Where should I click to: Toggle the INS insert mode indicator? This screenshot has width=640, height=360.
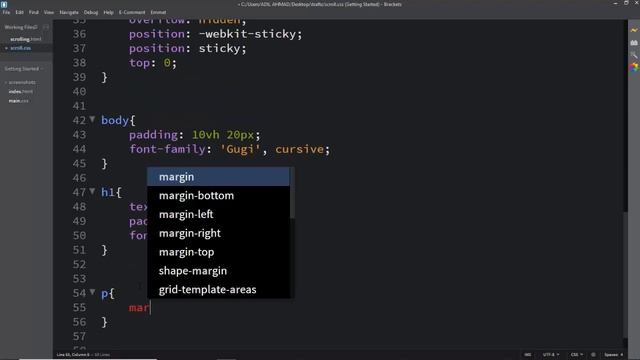(x=527, y=355)
